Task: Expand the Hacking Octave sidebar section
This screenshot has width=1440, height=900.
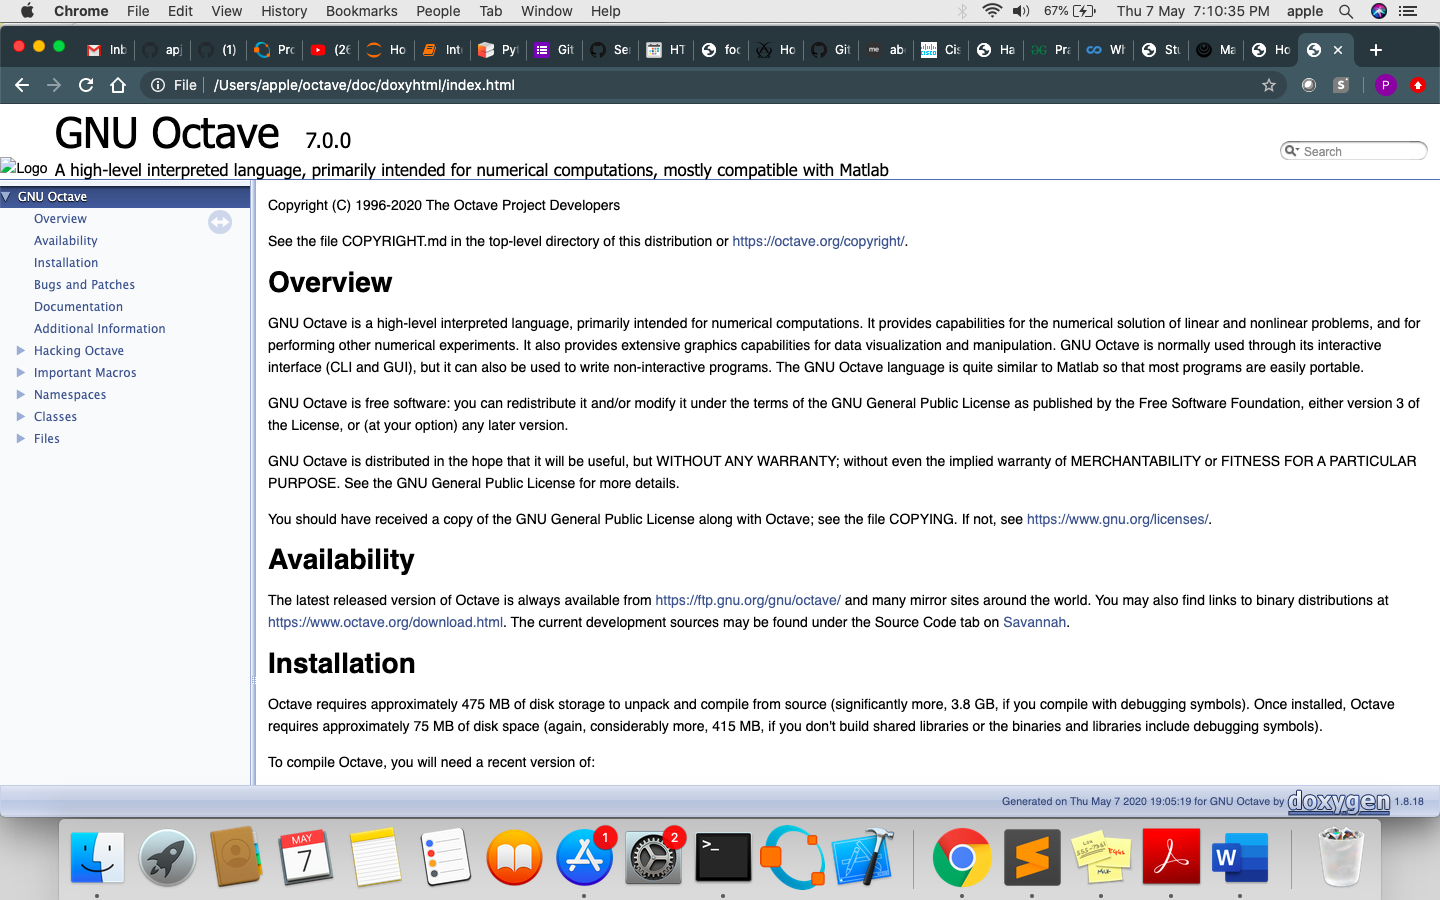Action: click(x=22, y=350)
